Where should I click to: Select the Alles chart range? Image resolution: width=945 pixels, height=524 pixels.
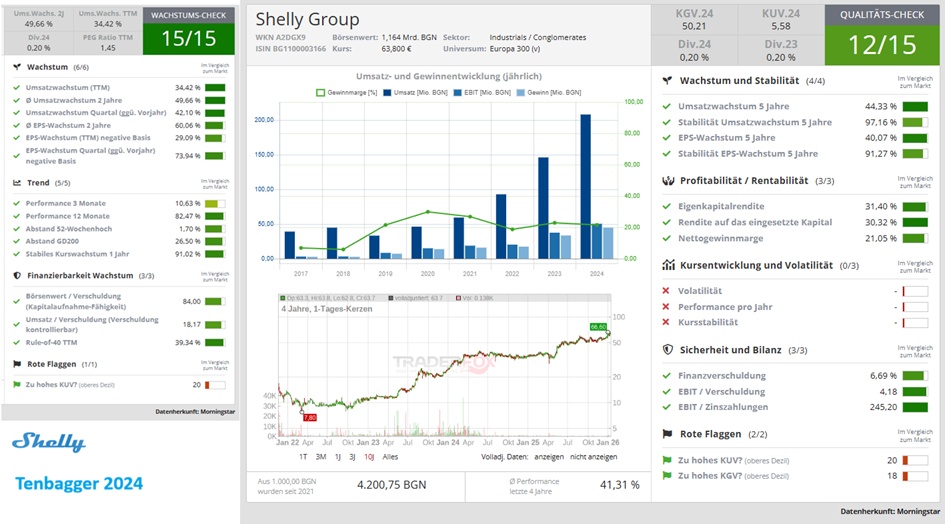(x=391, y=456)
